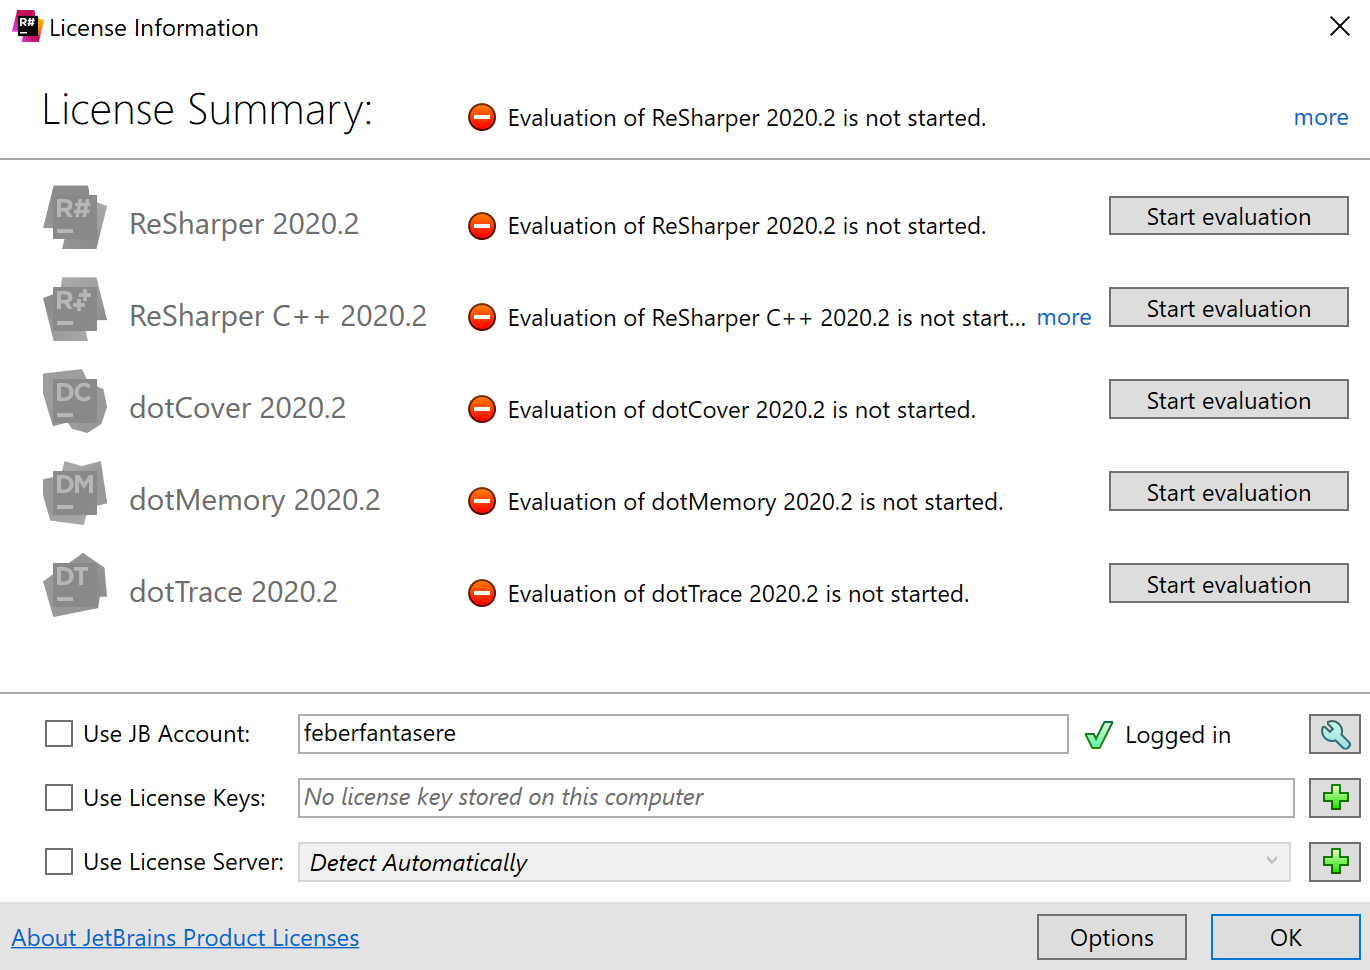This screenshot has width=1370, height=970.
Task: Click the license key input field
Action: coord(796,798)
